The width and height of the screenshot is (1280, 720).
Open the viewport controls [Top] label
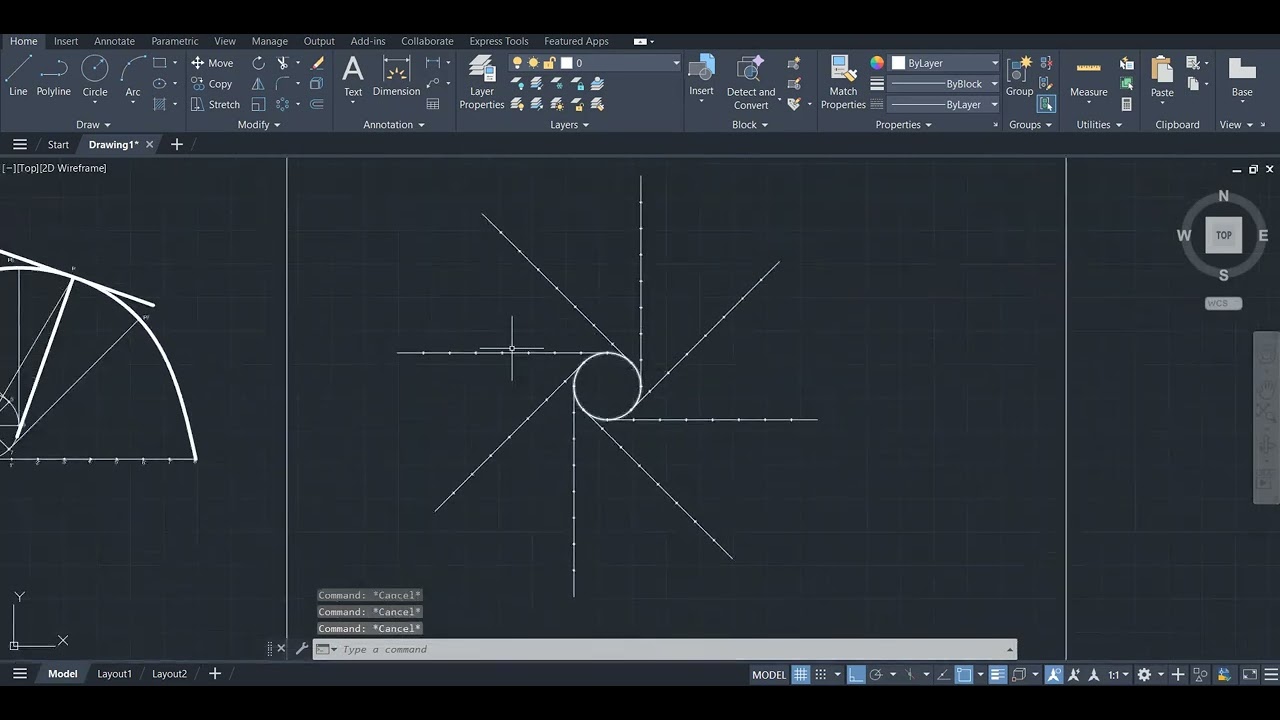pyautogui.click(x=27, y=168)
